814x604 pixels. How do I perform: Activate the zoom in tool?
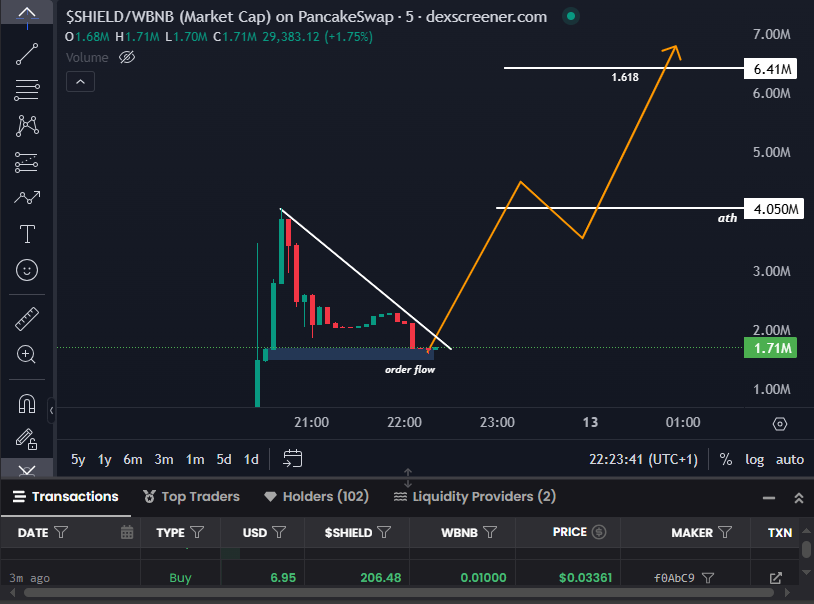point(27,355)
